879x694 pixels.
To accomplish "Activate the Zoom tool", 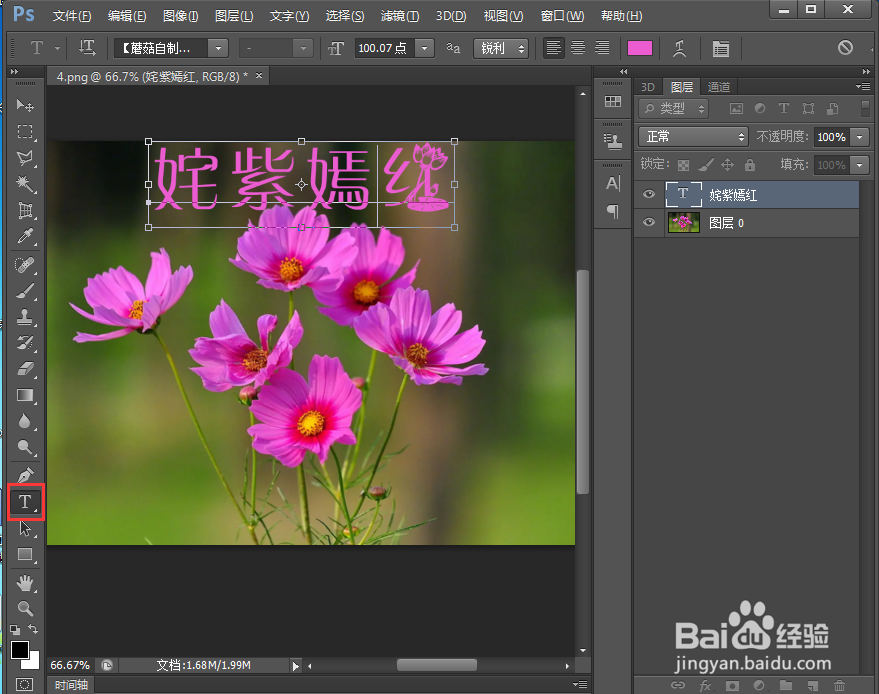I will pos(25,607).
